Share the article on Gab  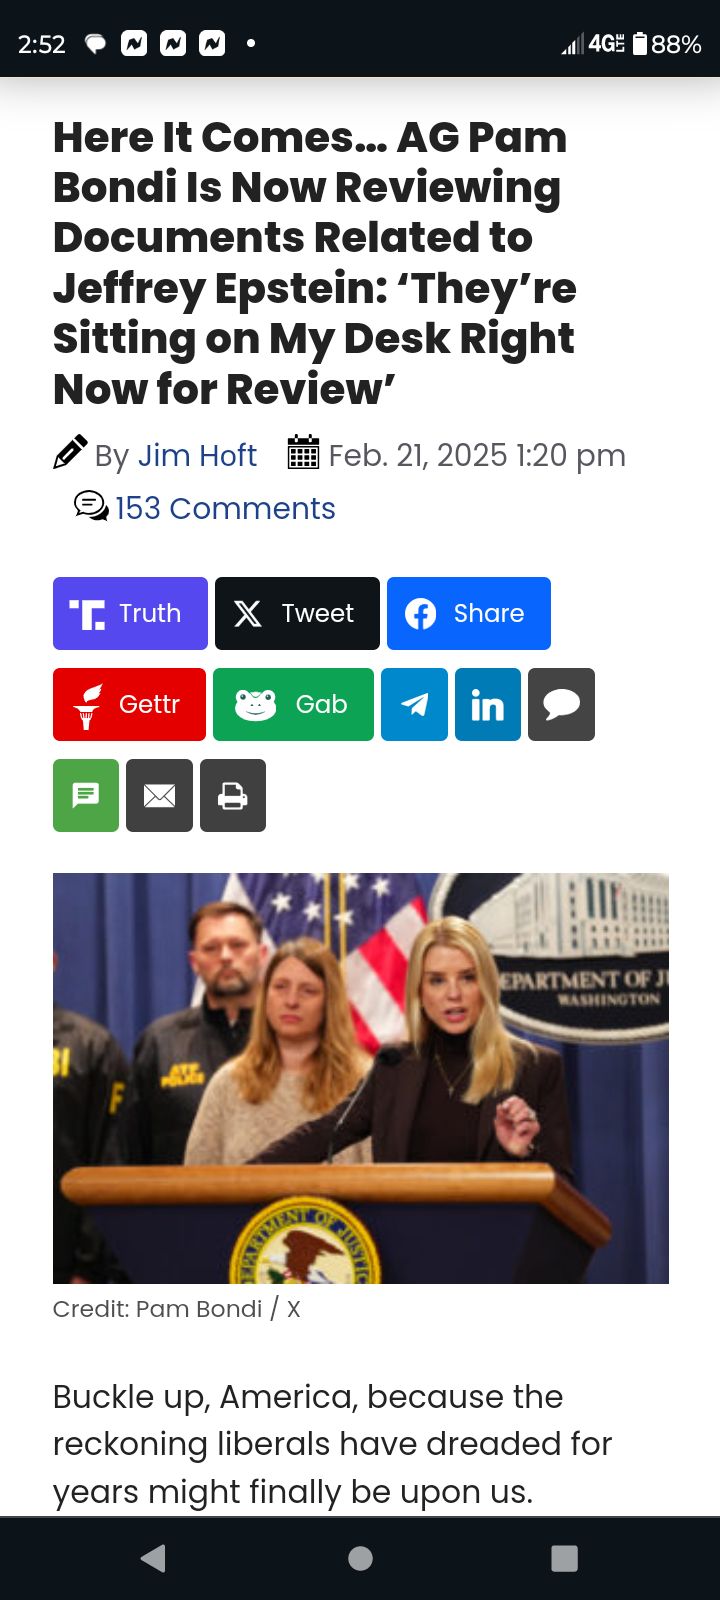(x=293, y=704)
